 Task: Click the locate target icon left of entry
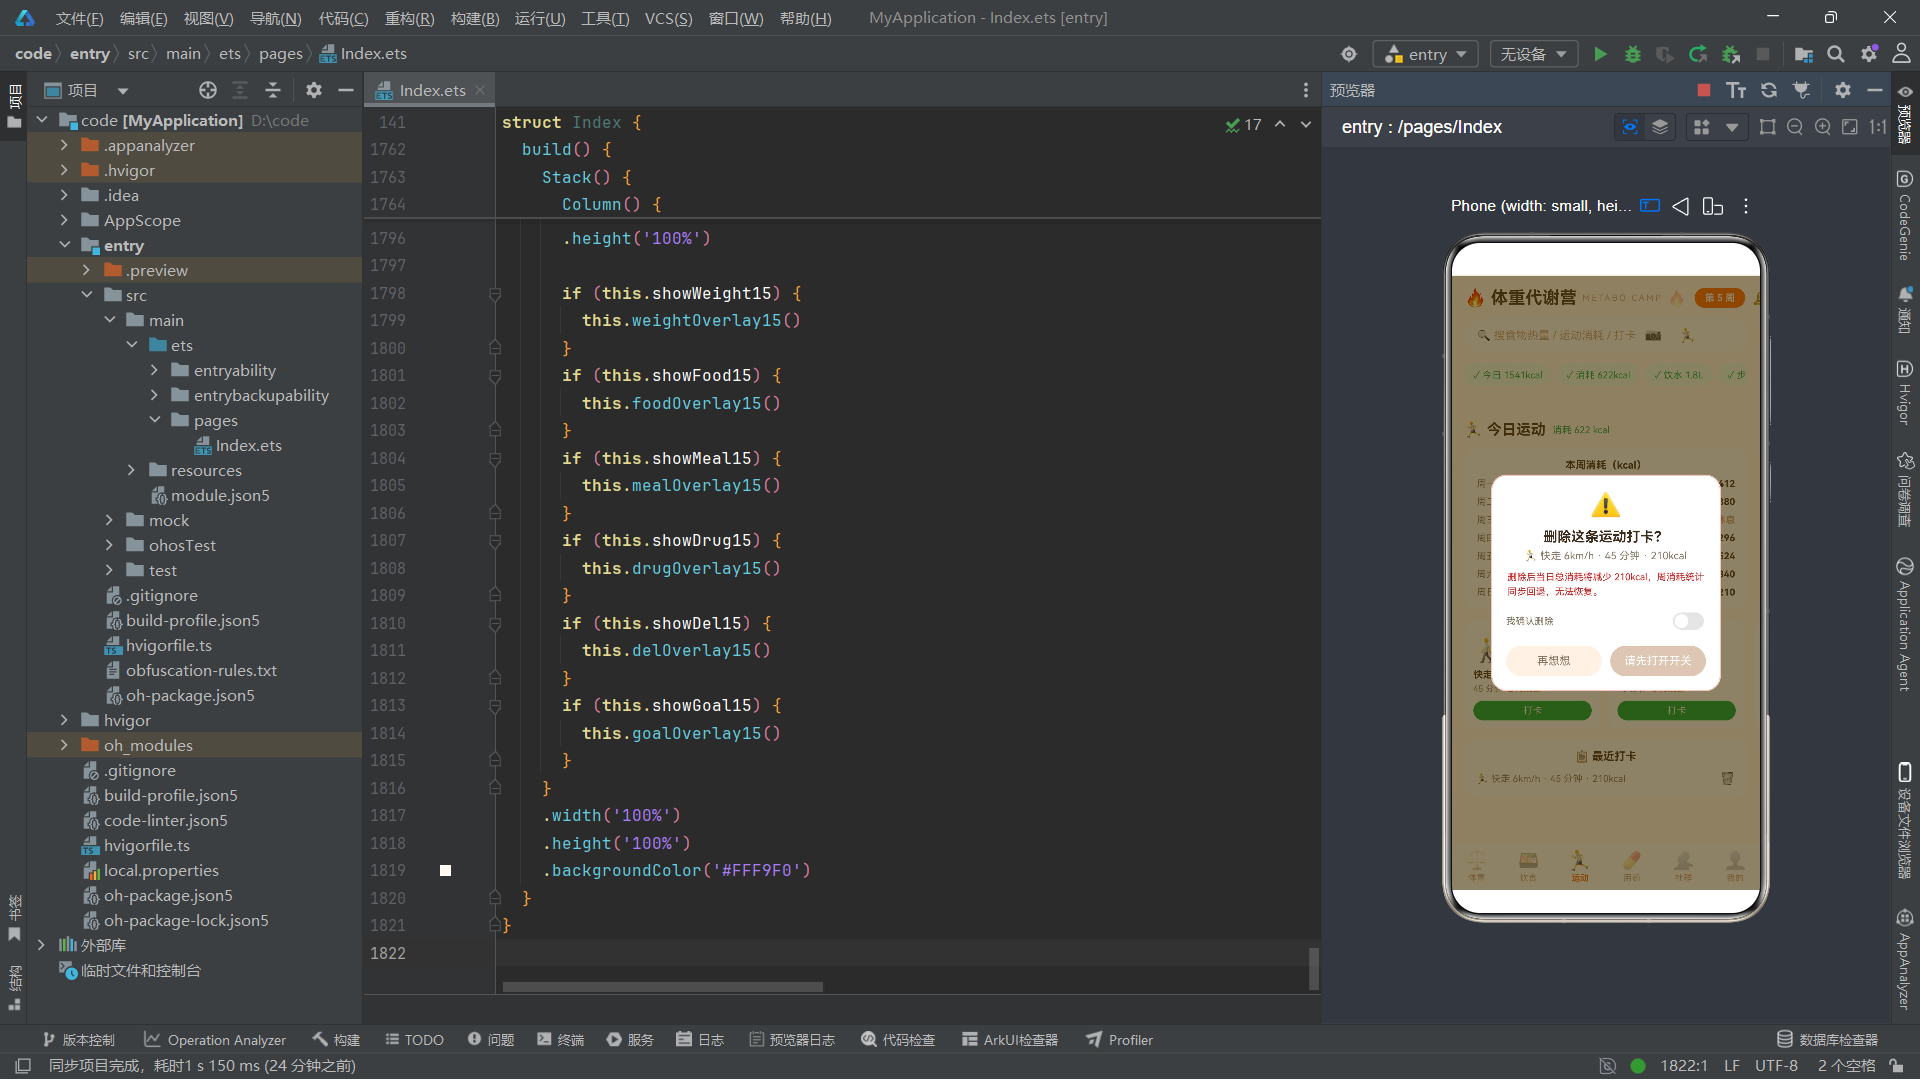point(1349,54)
